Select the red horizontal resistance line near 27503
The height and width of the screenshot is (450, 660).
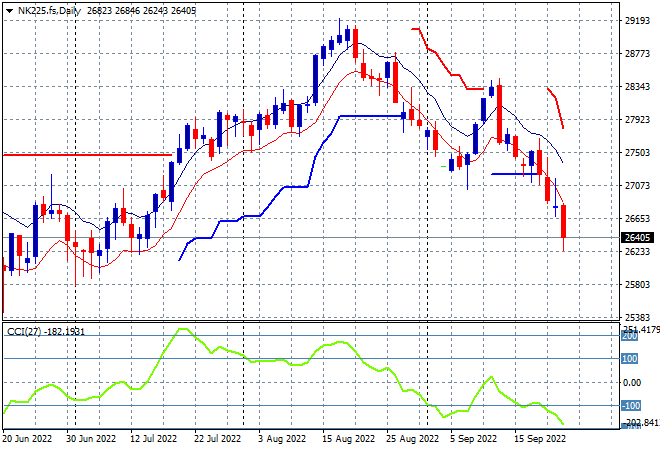point(87,155)
